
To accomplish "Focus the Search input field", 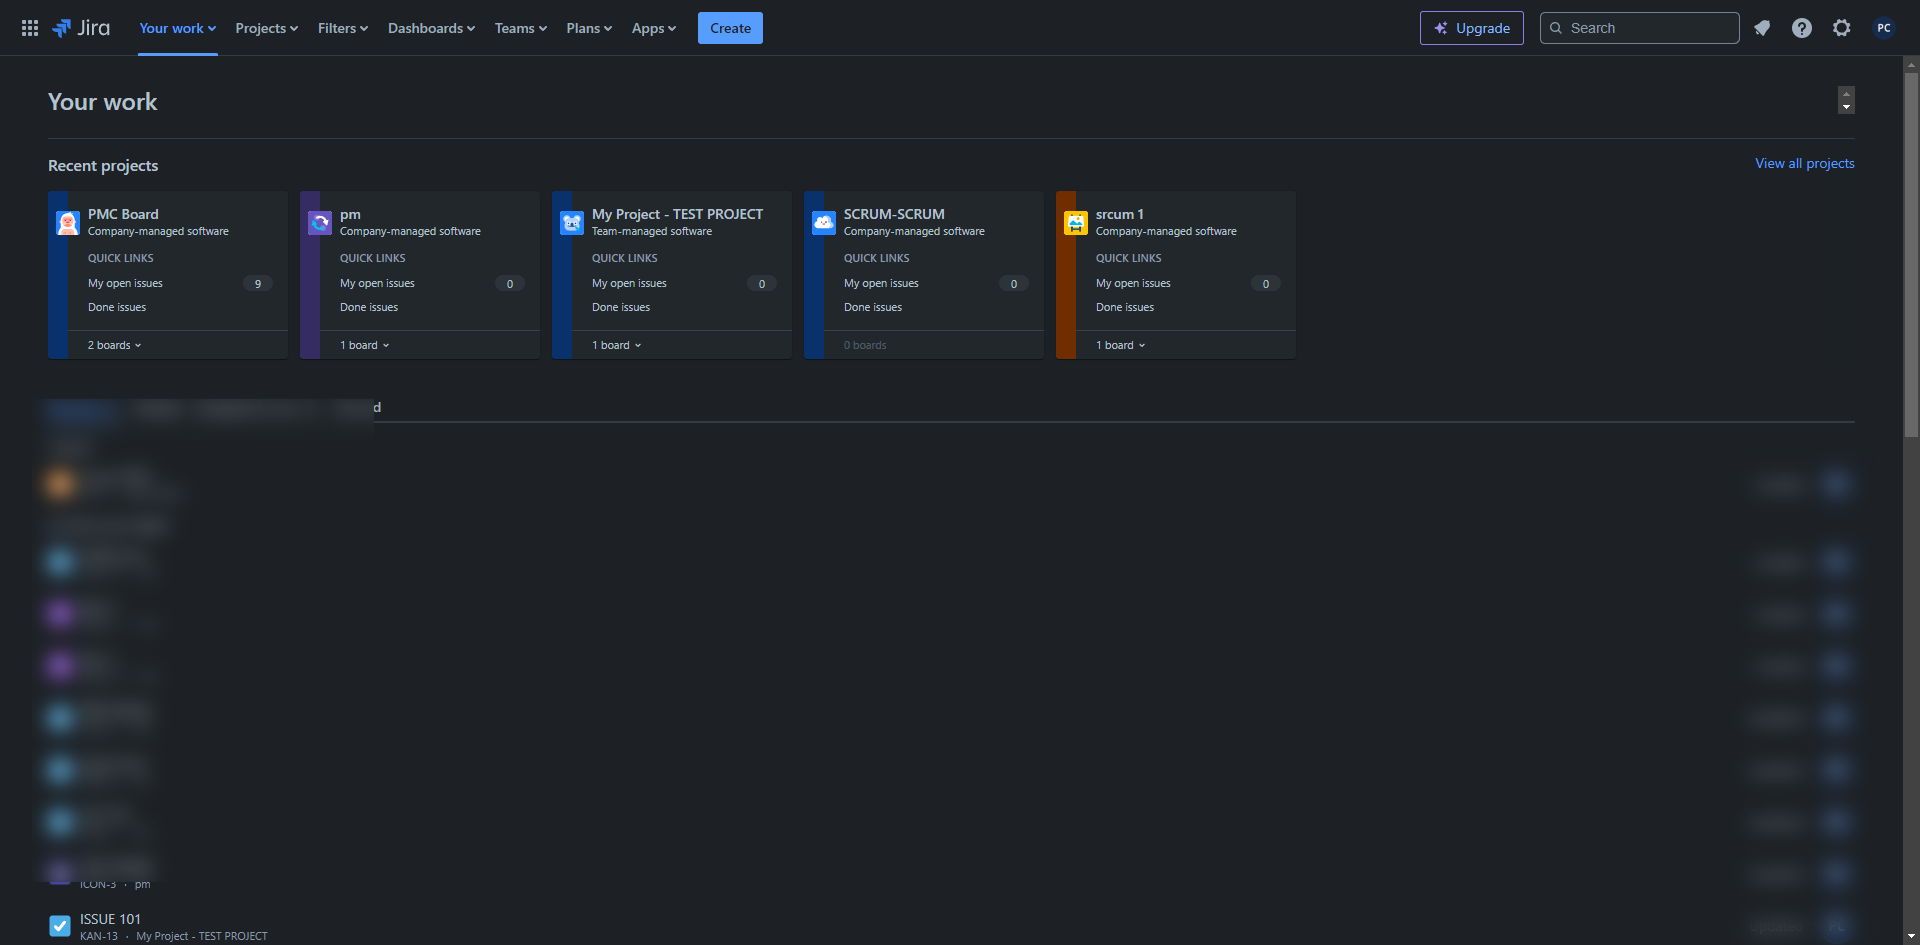I will pos(1640,28).
